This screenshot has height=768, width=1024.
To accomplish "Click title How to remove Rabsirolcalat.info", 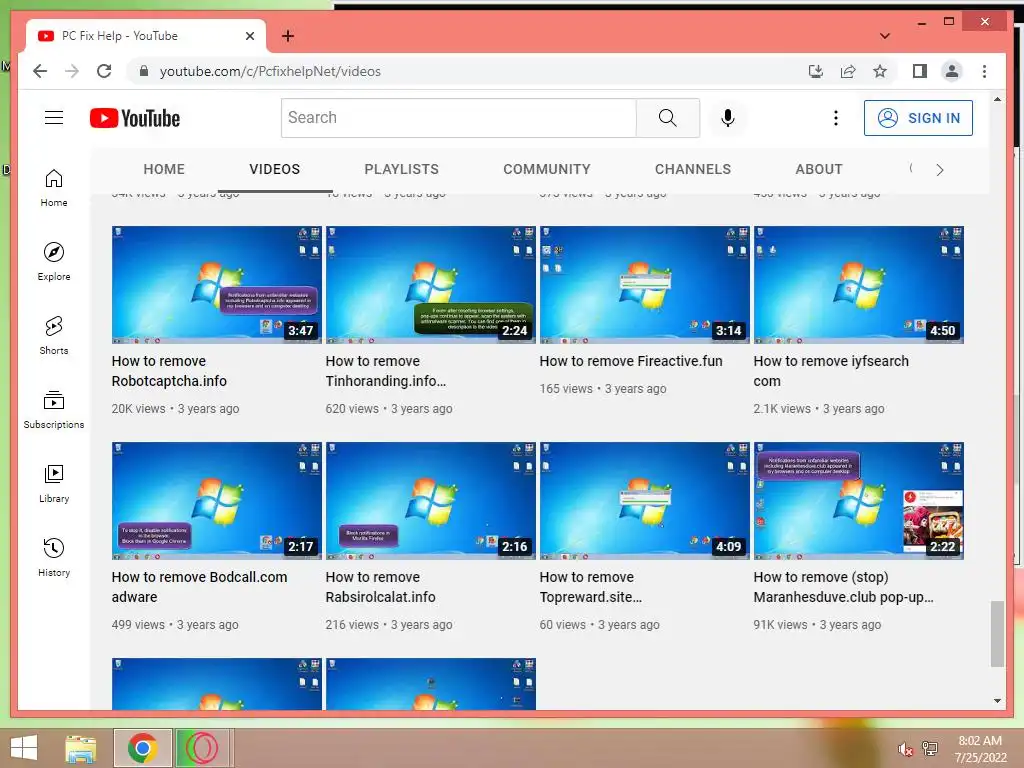I will click(x=380, y=587).
